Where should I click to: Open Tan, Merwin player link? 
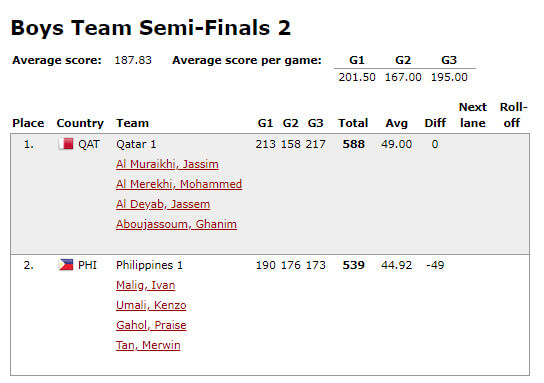click(x=148, y=346)
